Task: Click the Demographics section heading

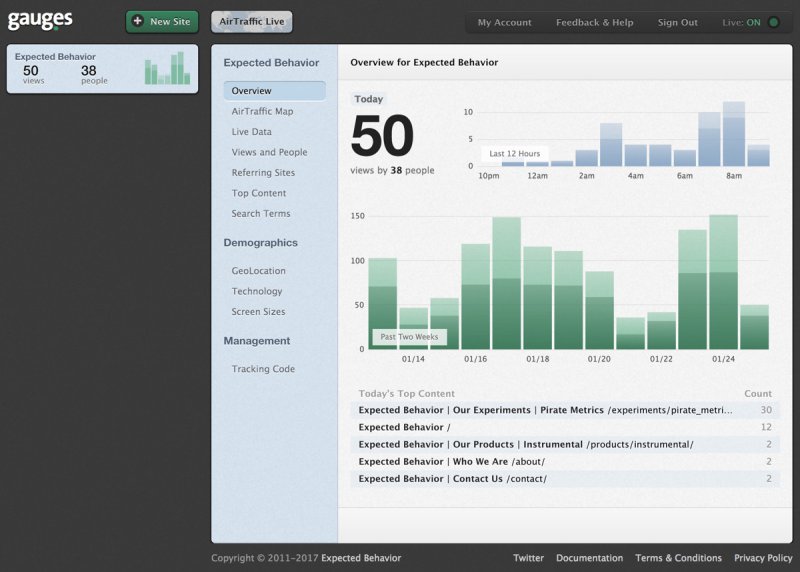Action: pyautogui.click(x=260, y=243)
